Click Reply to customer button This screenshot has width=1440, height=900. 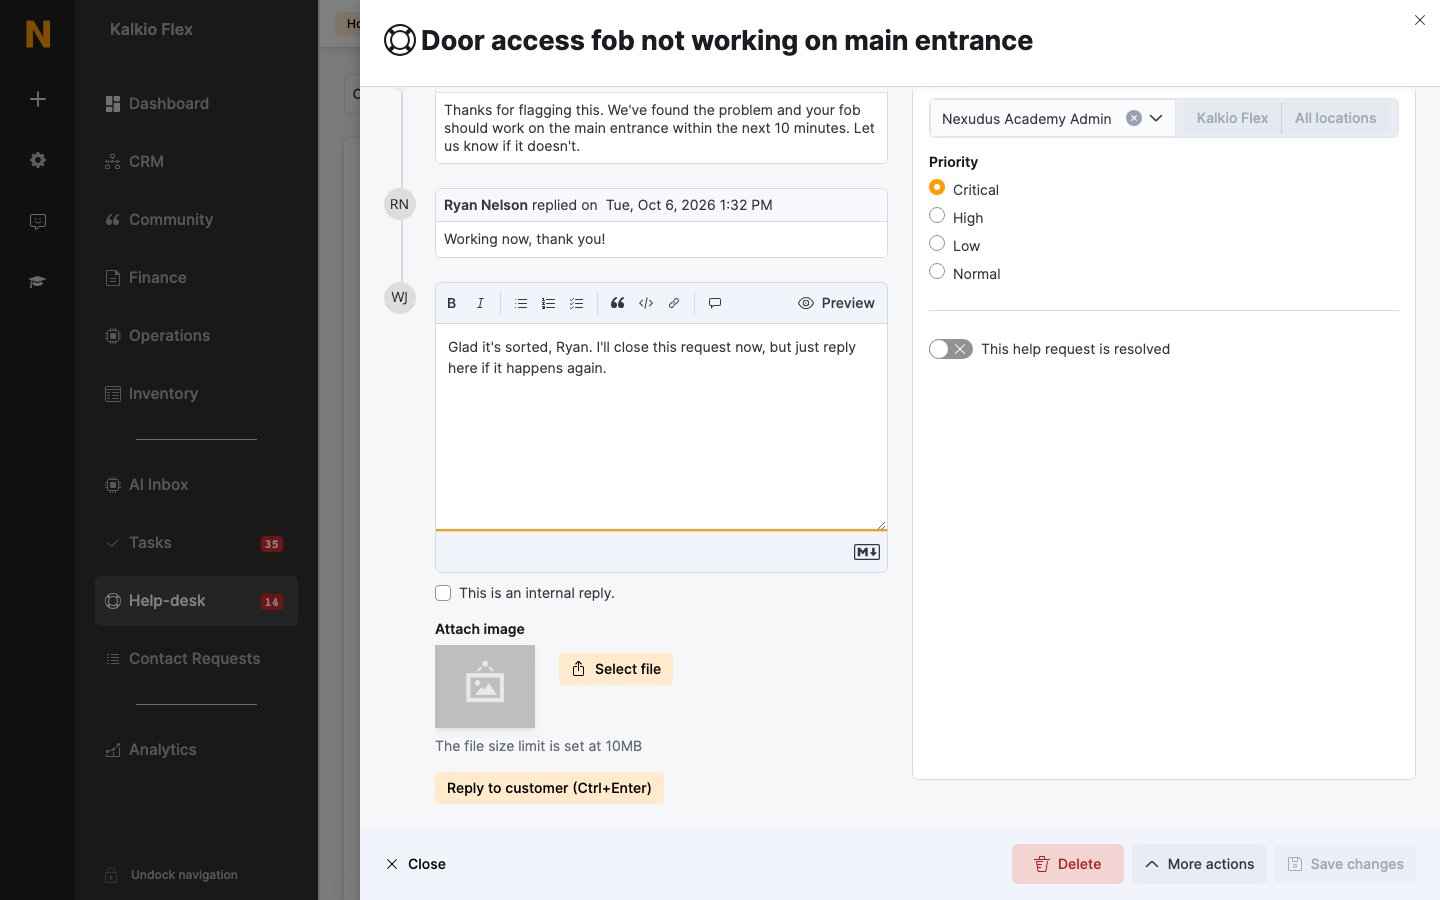click(x=549, y=788)
